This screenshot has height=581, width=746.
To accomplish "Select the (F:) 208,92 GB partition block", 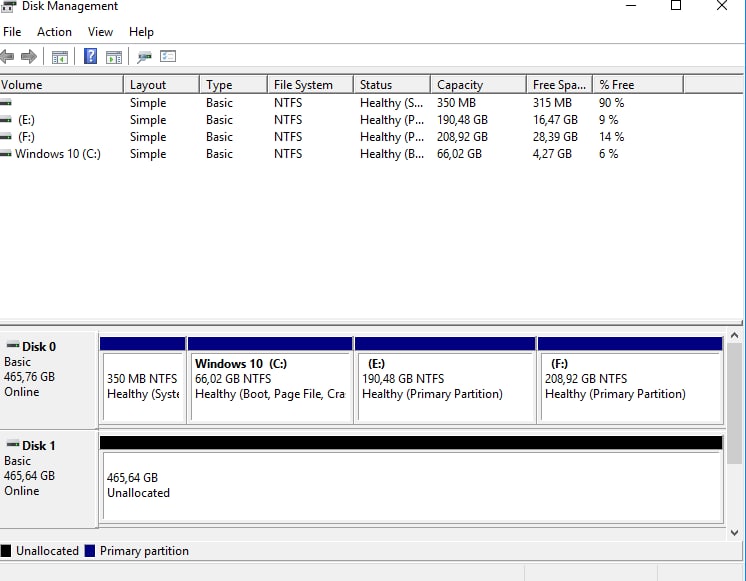I will pos(630,380).
